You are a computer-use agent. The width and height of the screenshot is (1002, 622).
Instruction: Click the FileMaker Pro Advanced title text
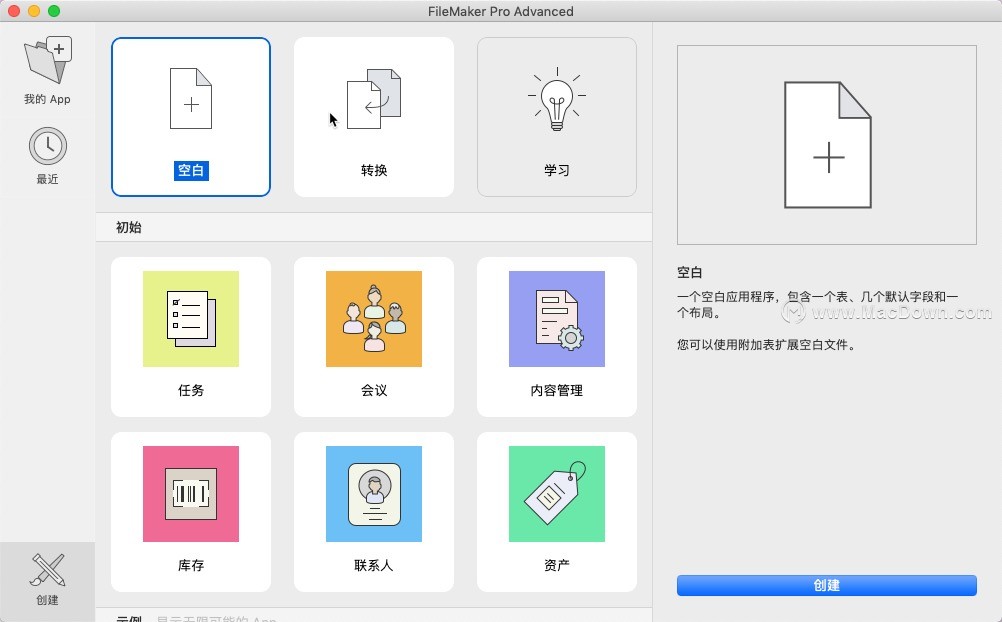coord(501,11)
